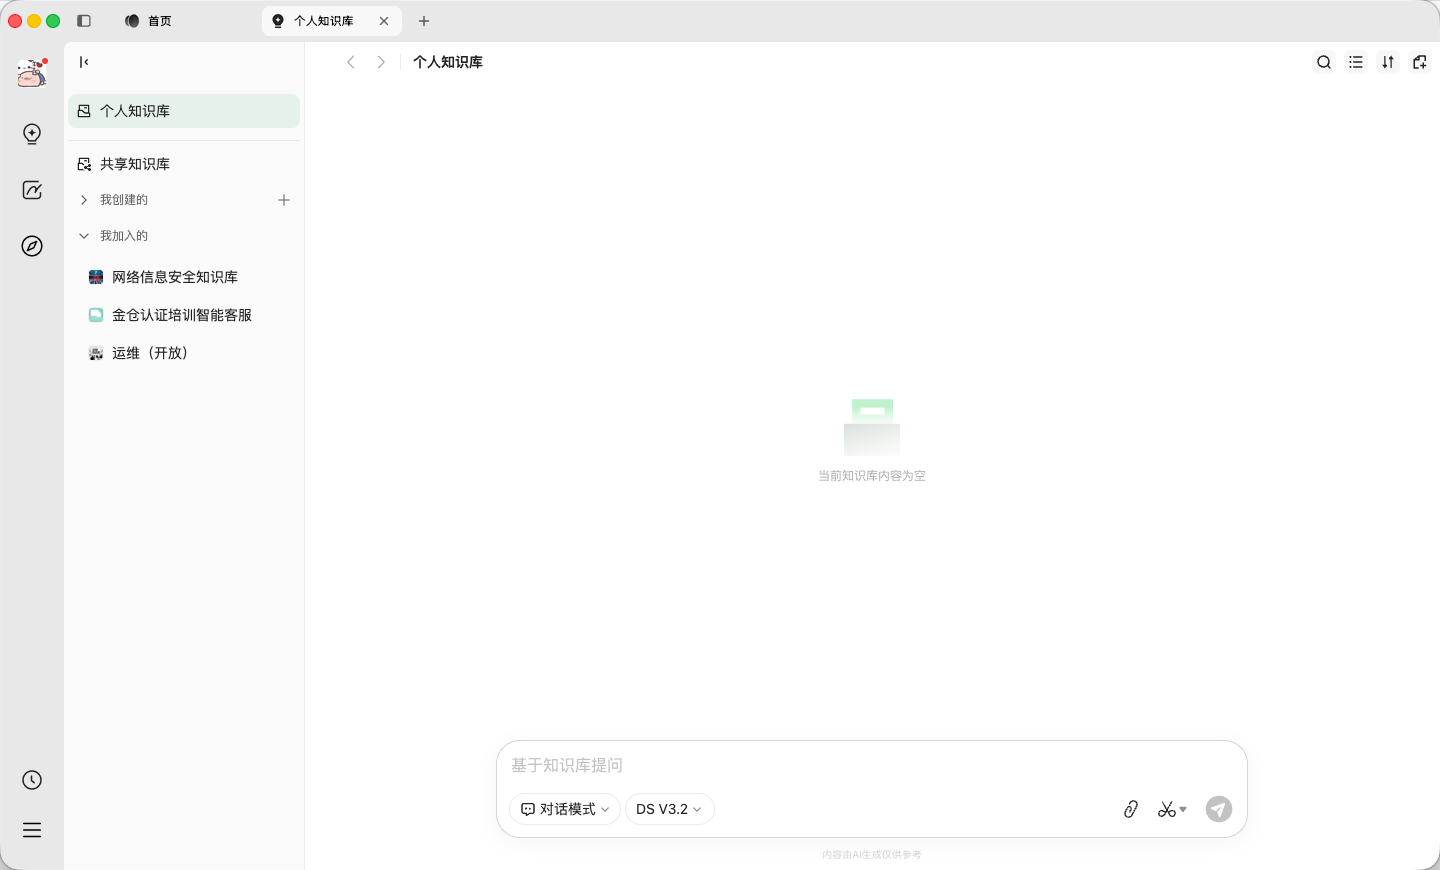Click the 基于知识库提问 input field
Viewport: 1440px width, 870px height.
[x=872, y=765]
